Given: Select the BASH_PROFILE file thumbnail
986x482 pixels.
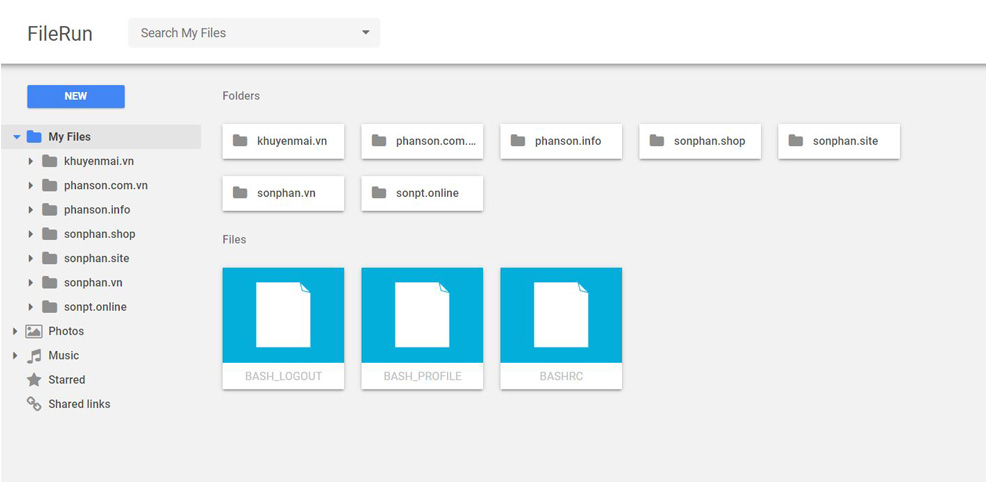Looking at the screenshot, I should click(x=422, y=316).
